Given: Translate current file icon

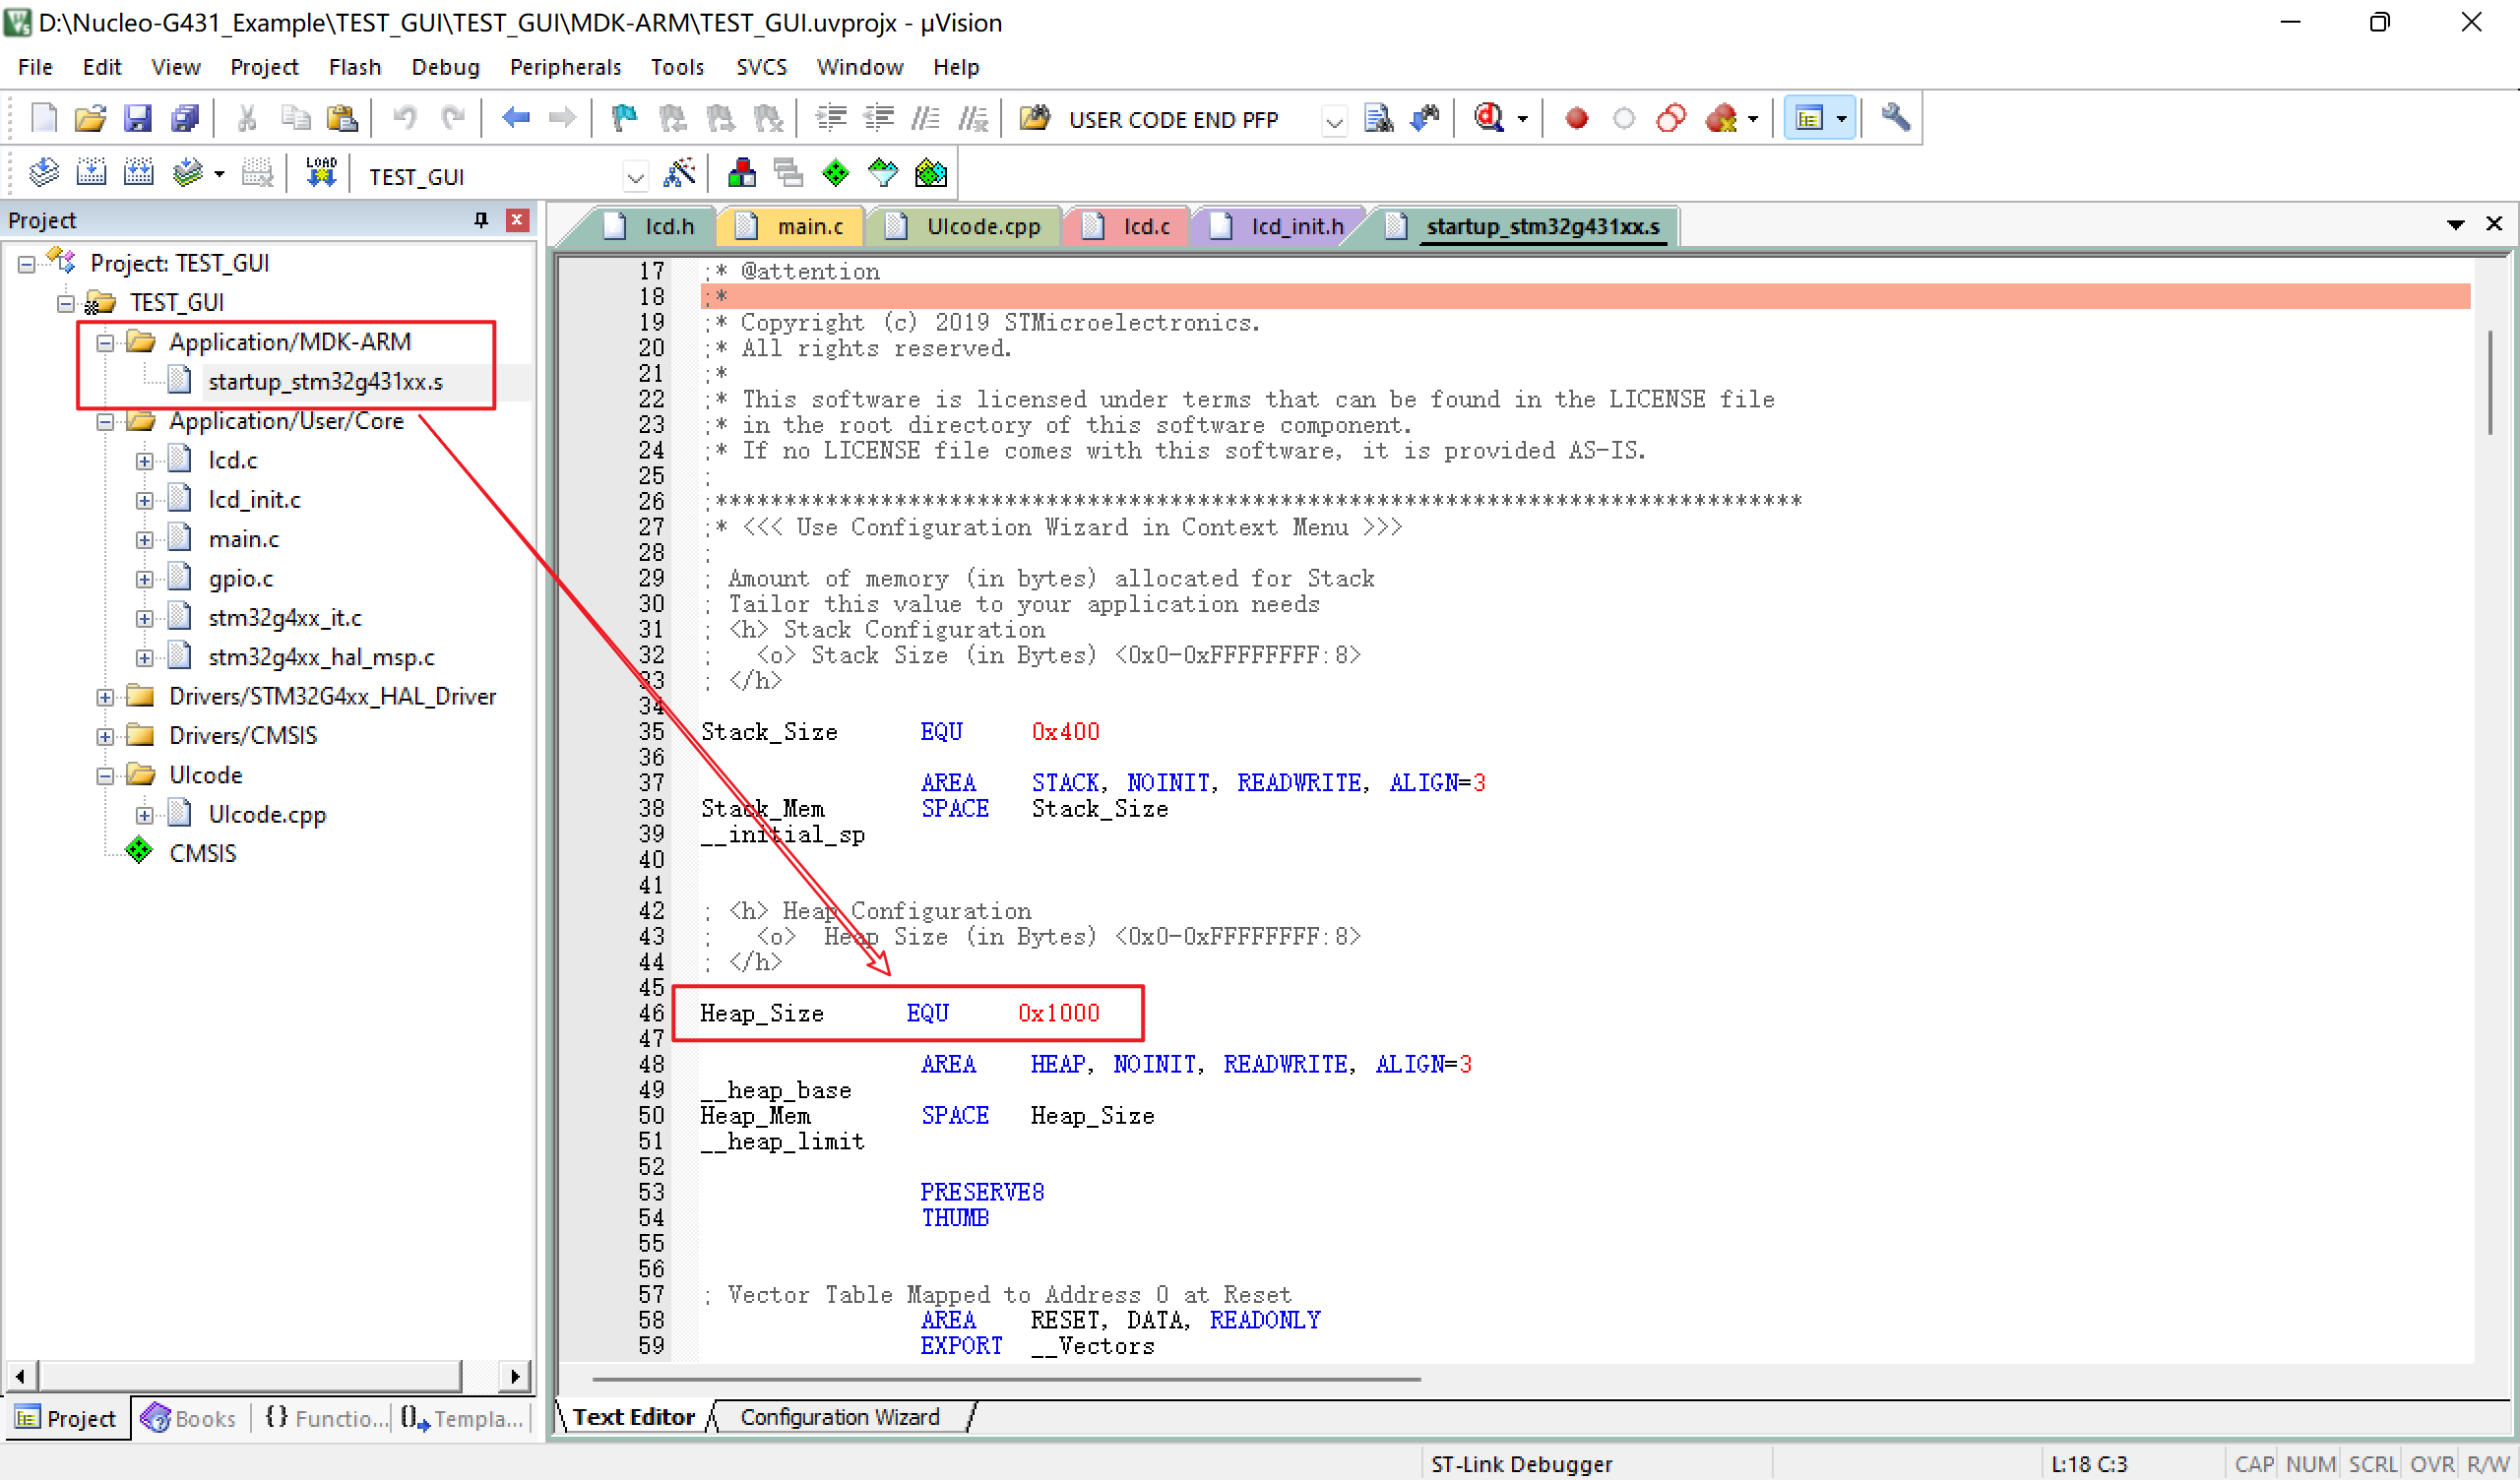Looking at the screenshot, I should click(x=44, y=175).
